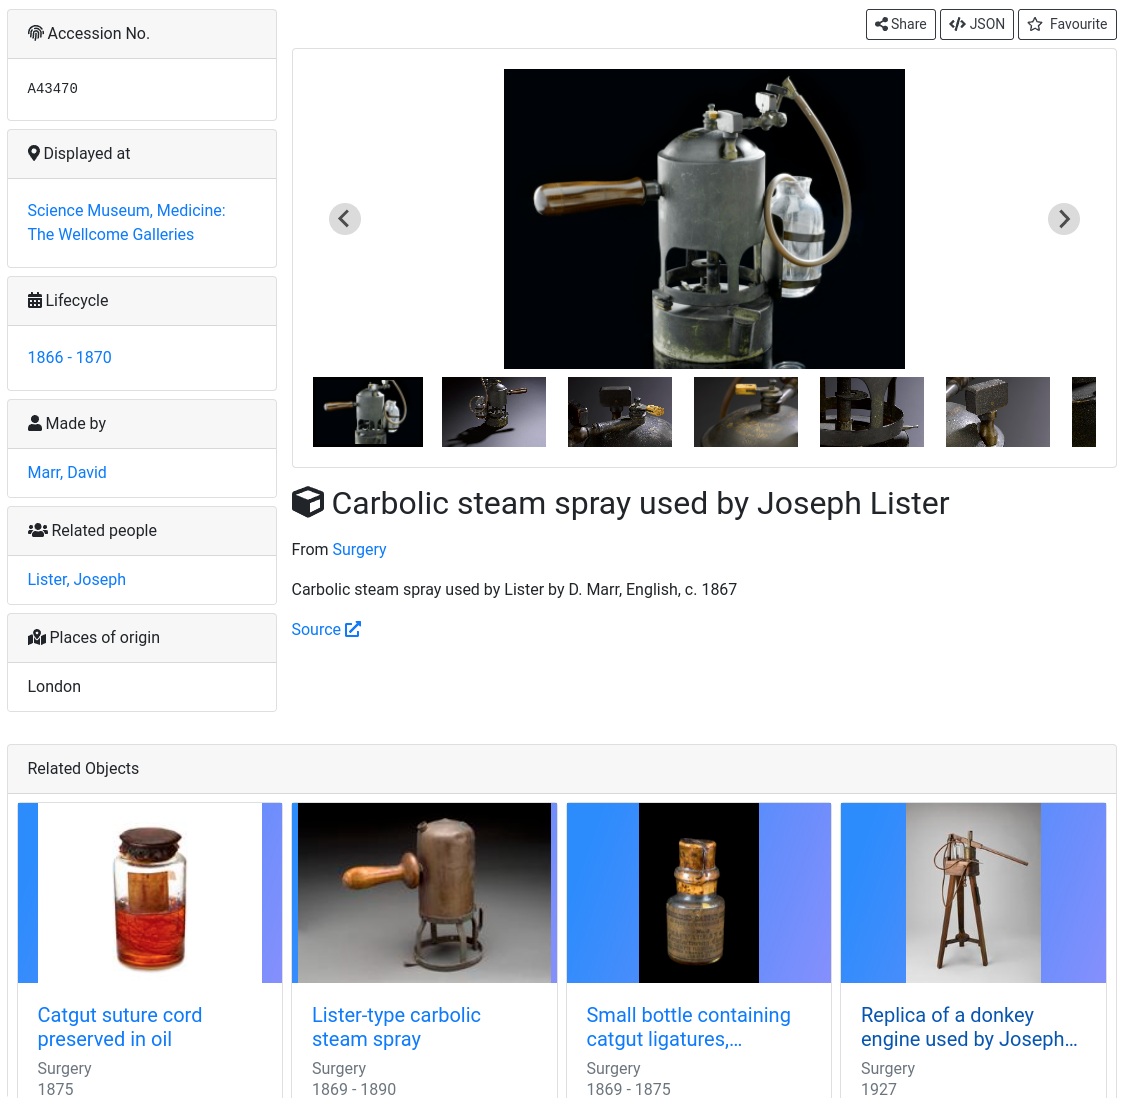
Task: Select first thumbnail of steam spray
Action: pos(368,412)
